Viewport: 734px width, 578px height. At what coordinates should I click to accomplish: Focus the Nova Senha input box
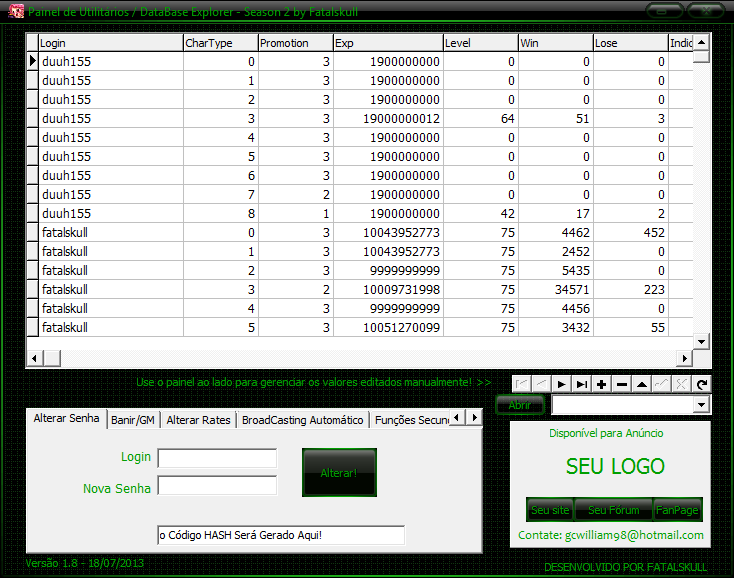[x=217, y=486]
